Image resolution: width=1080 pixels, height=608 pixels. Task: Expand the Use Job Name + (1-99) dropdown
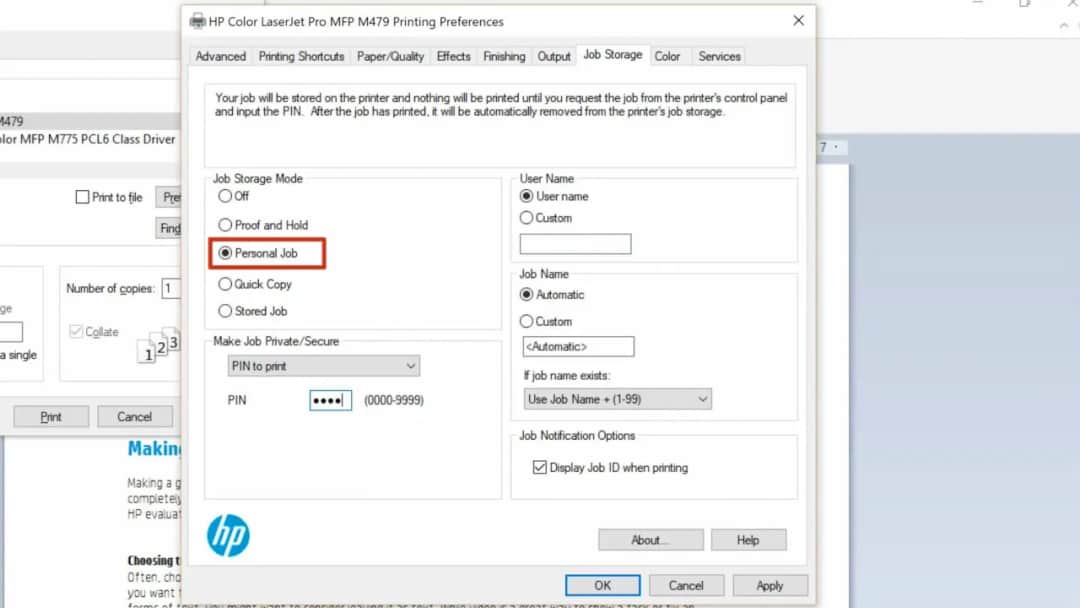coord(617,399)
